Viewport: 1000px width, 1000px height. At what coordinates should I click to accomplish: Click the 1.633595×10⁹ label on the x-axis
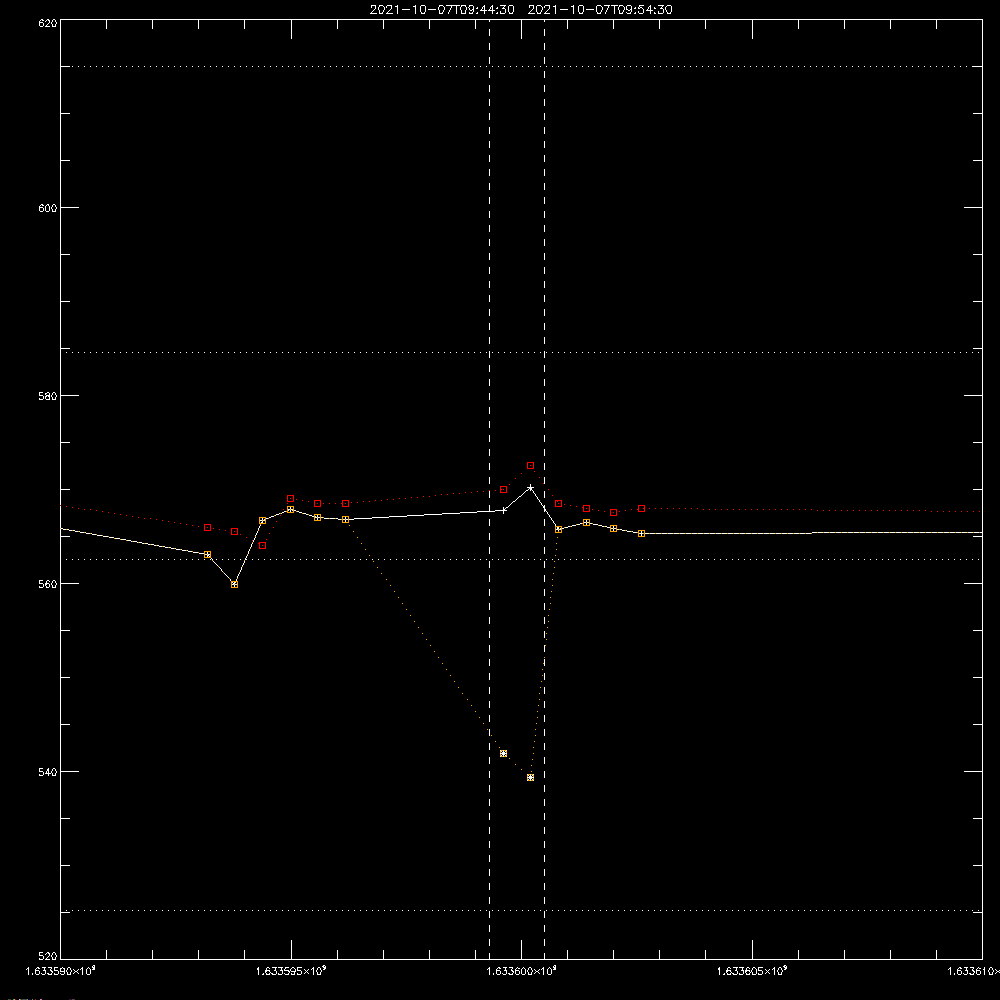tap(291, 971)
